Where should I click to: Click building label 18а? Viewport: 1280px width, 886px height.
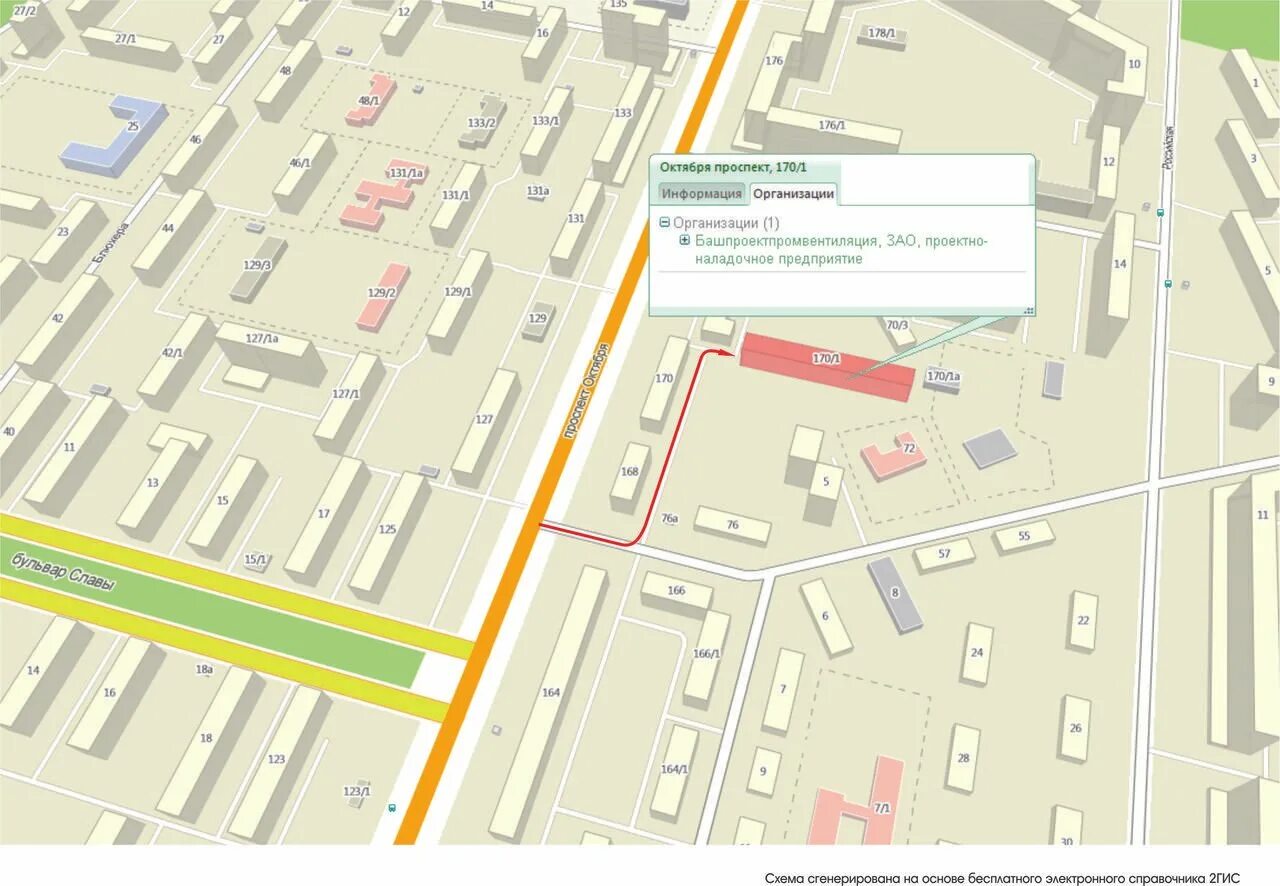click(205, 670)
